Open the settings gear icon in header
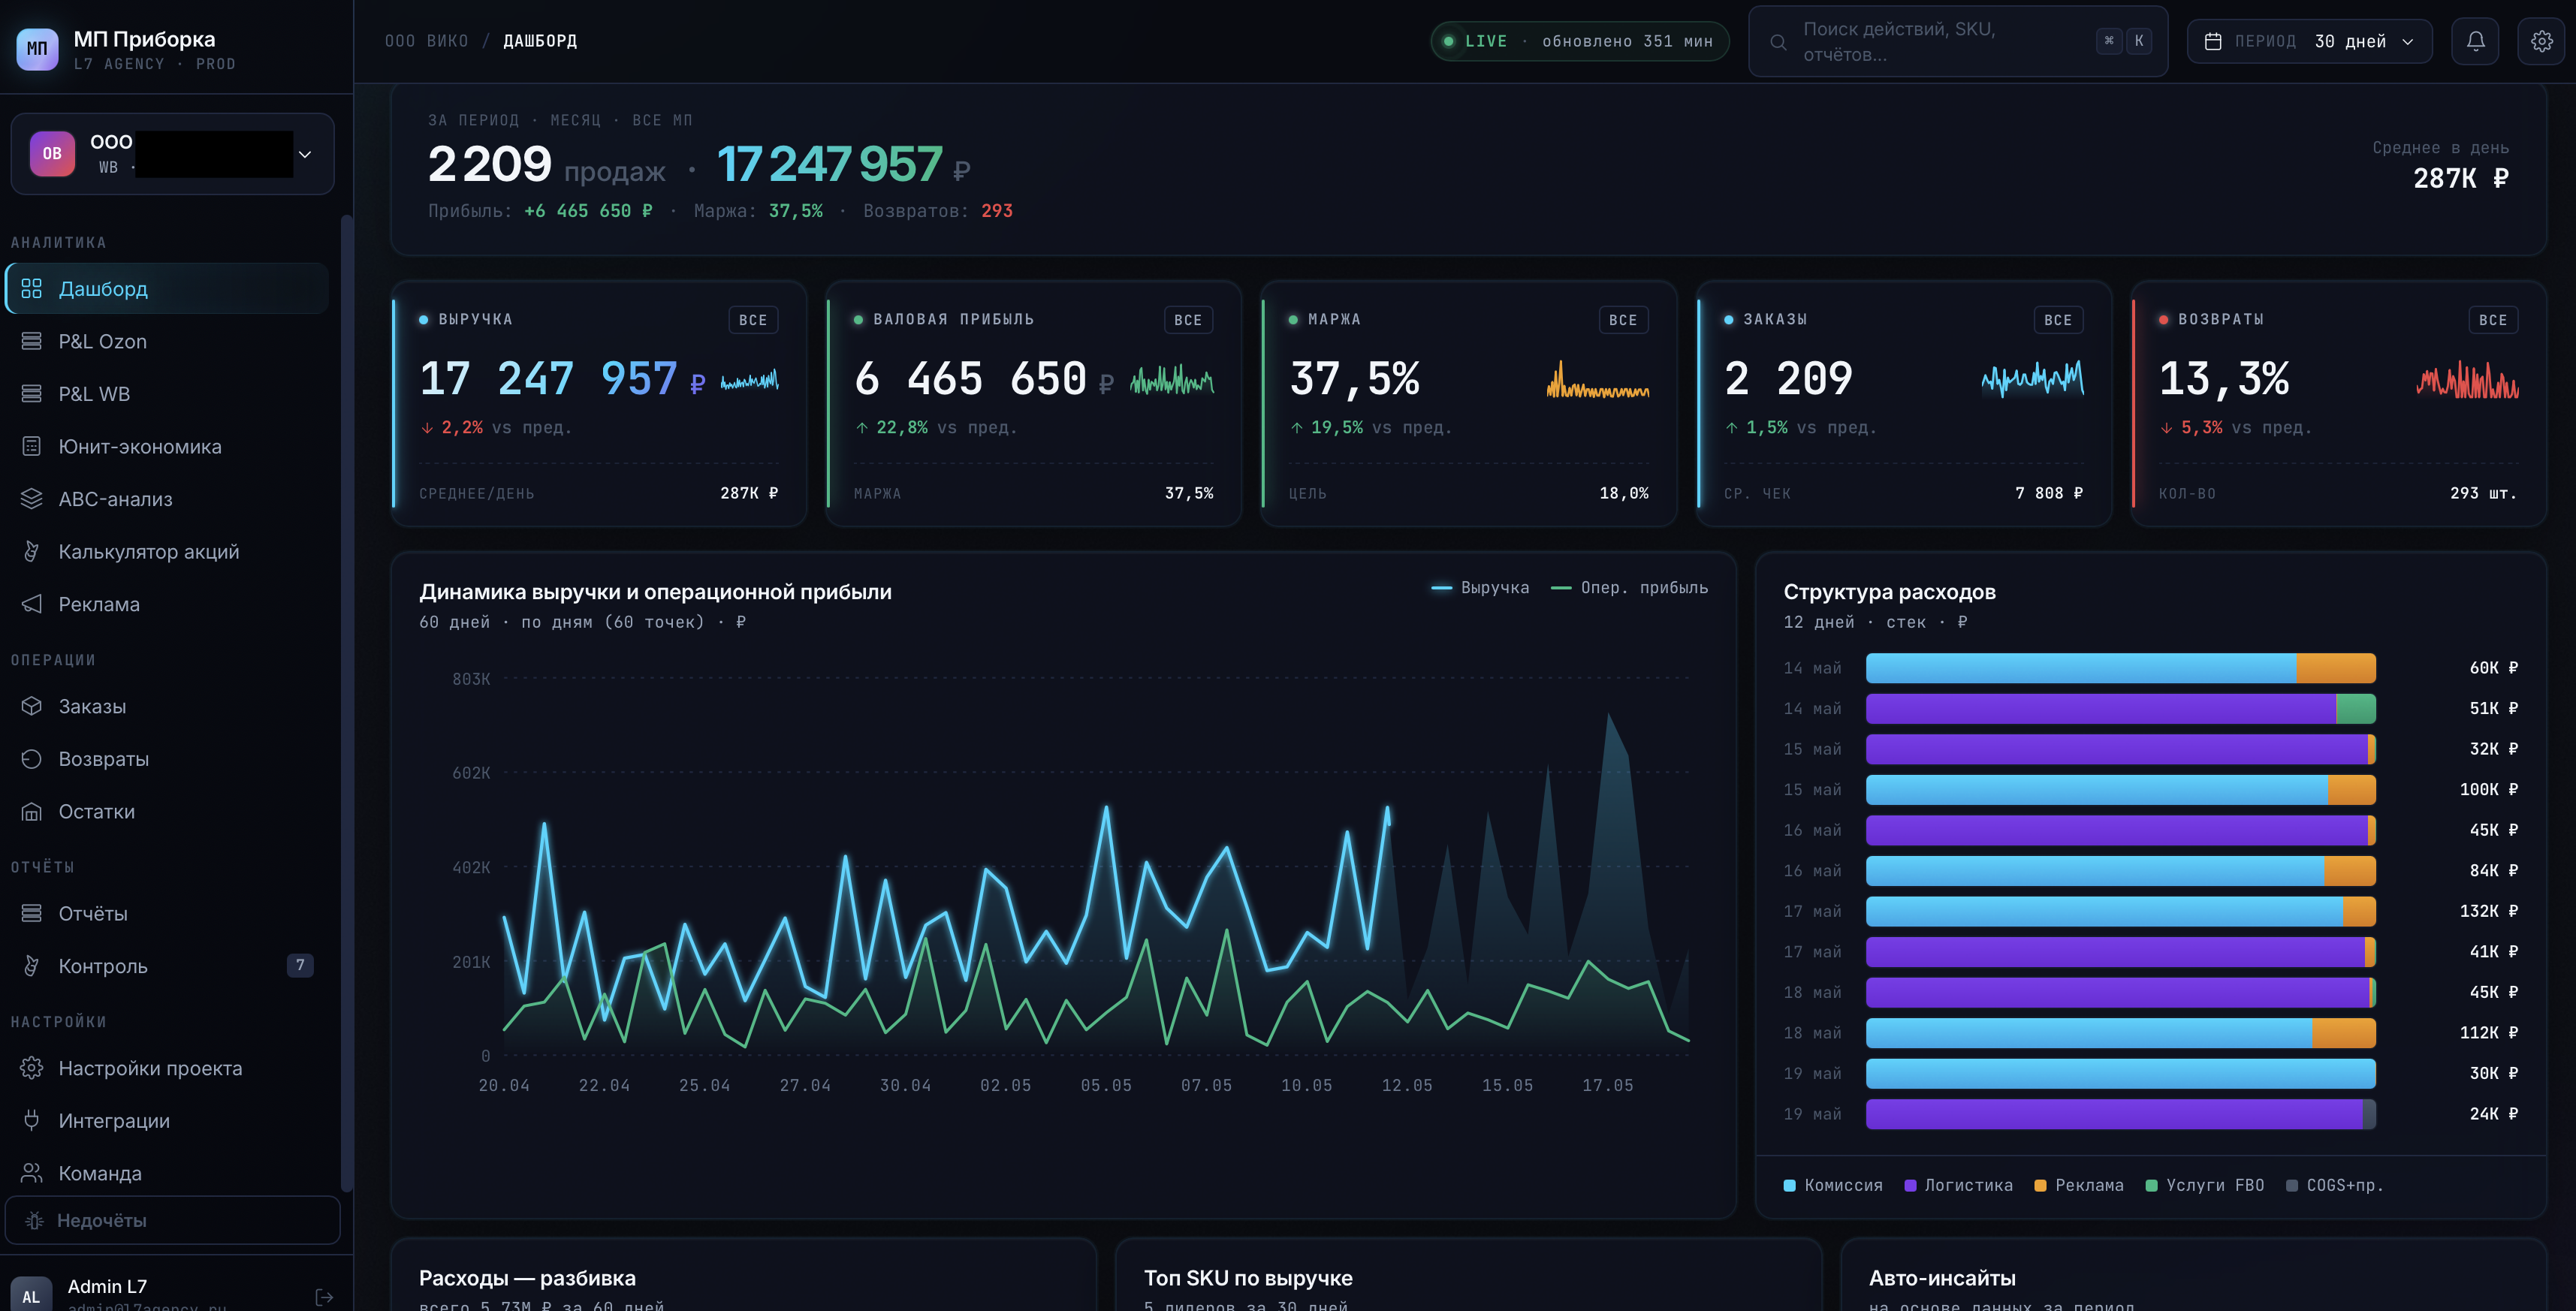Image resolution: width=2576 pixels, height=1311 pixels. tap(2541, 41)
